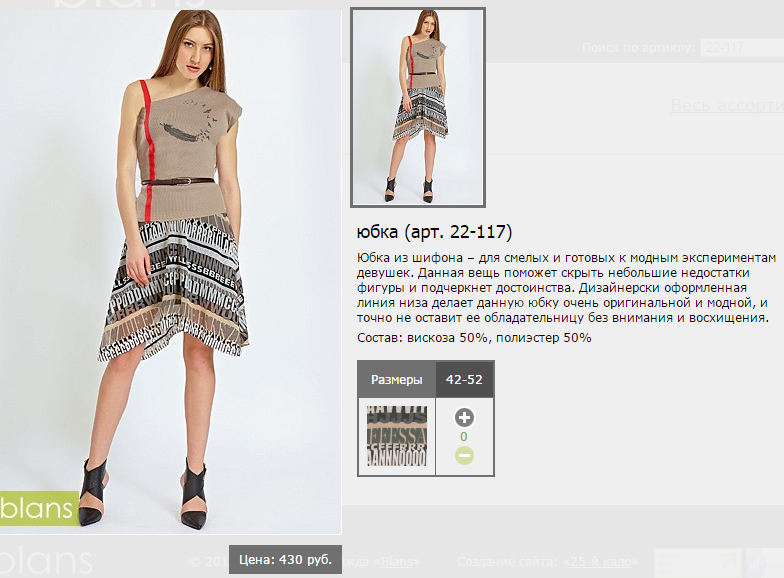The width and height of the screenshot is (784, 578).
Task: Click the green blans logo badge
Action: click(x=39, y=508)
